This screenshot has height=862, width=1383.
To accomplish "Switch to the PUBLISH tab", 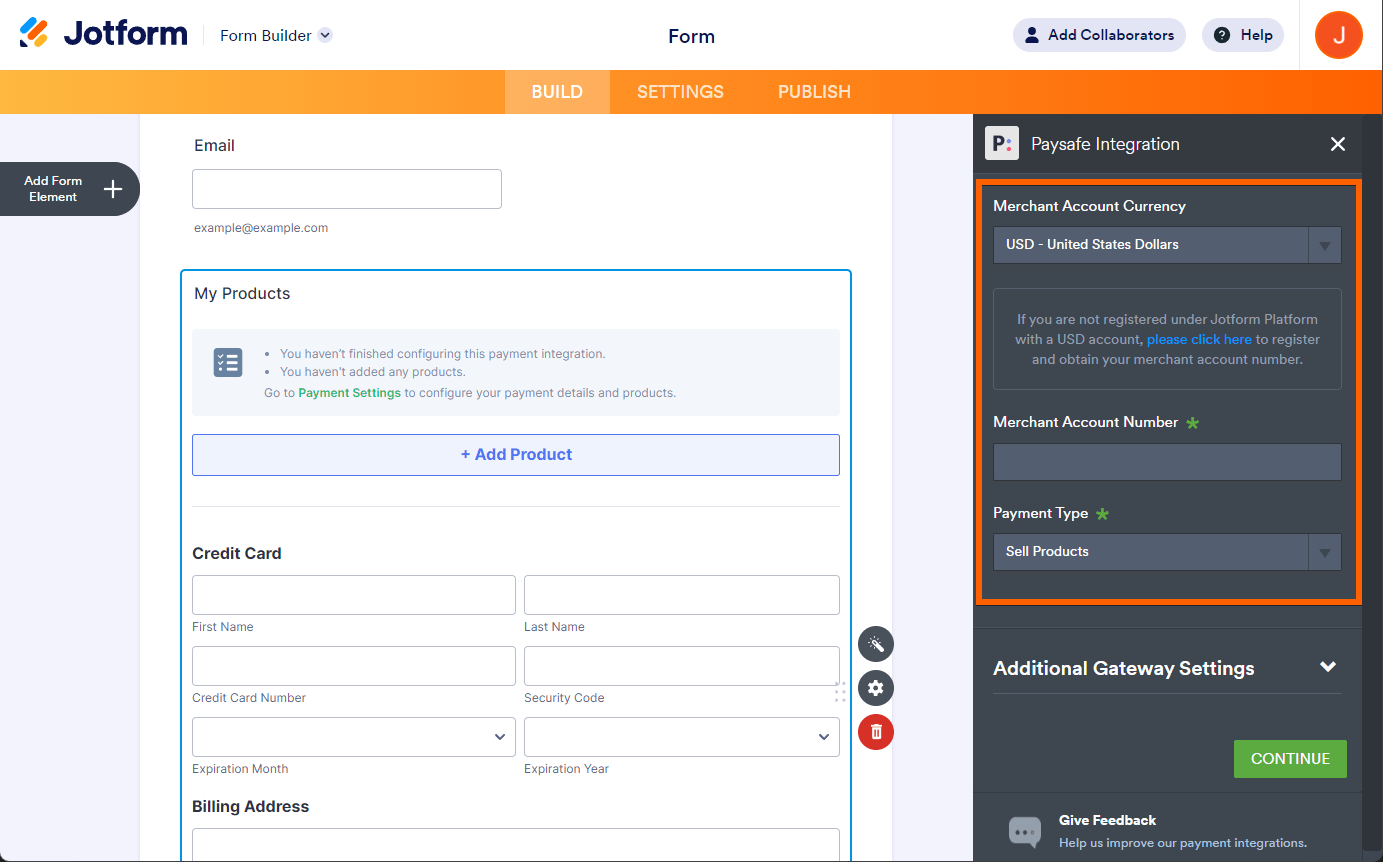I will click(814, 92).
